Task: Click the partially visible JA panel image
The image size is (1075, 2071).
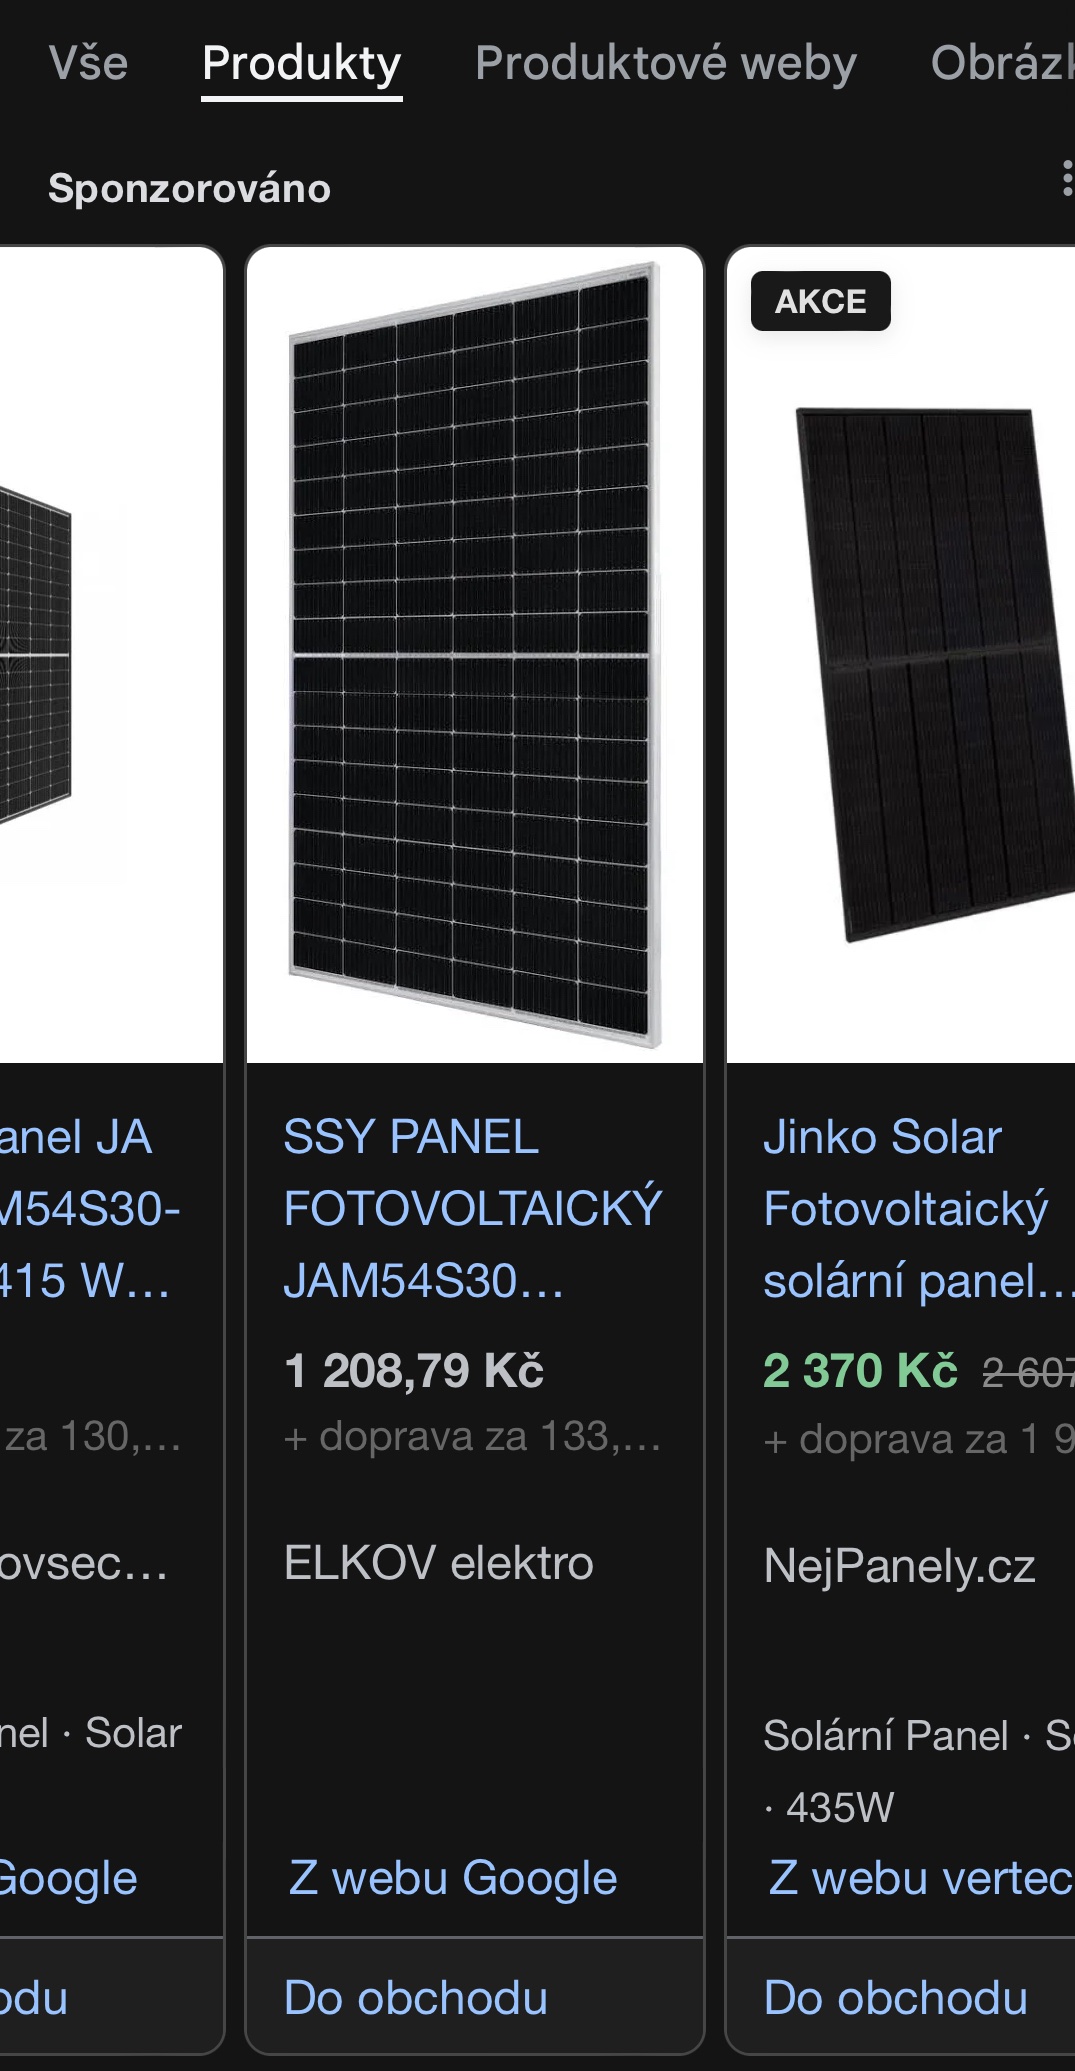Action: pos(50,654)
